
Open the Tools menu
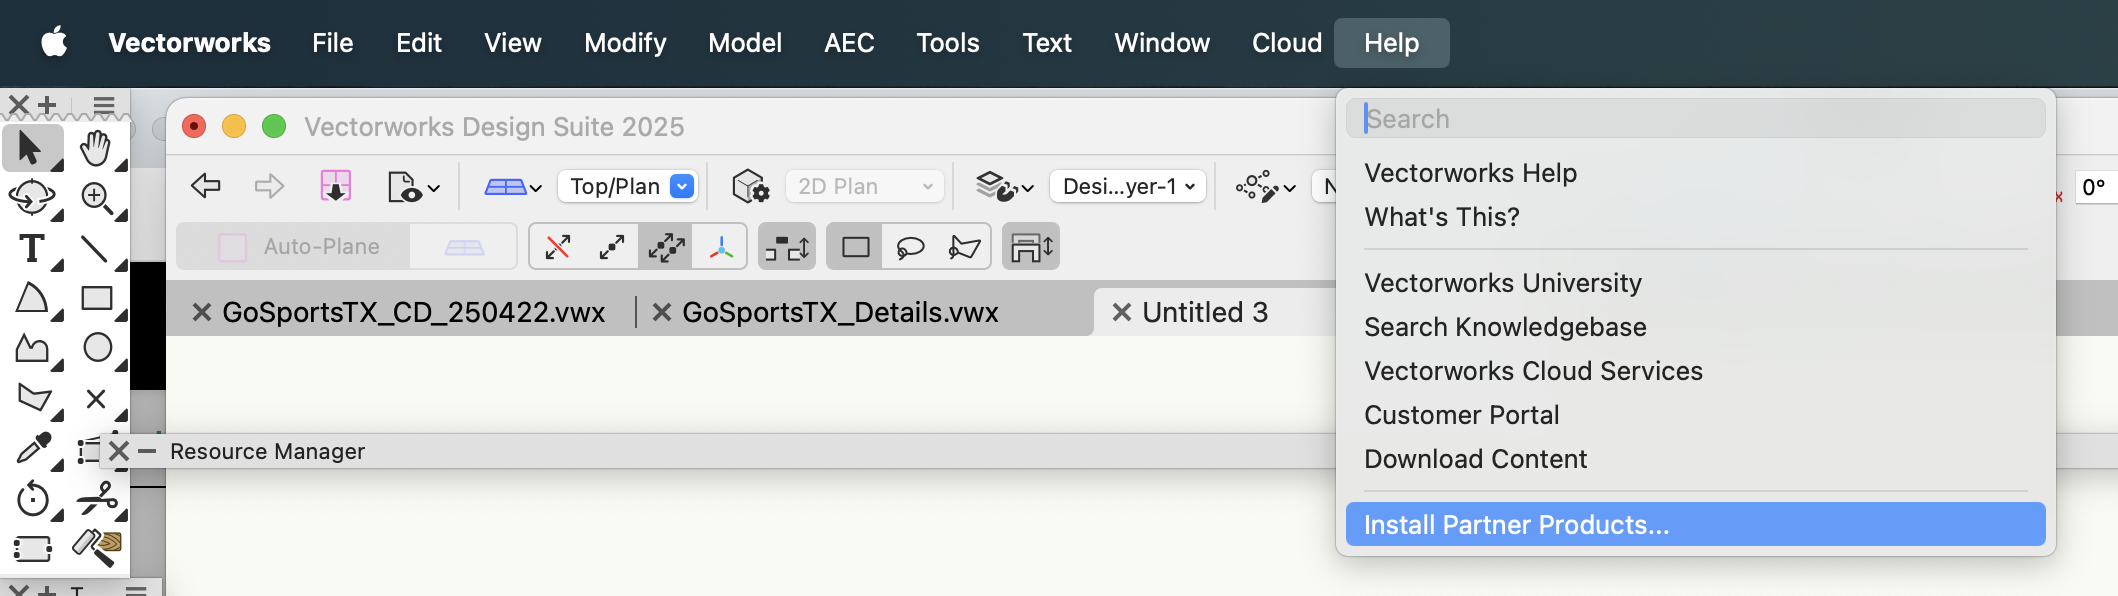click(x=947, y=43)
